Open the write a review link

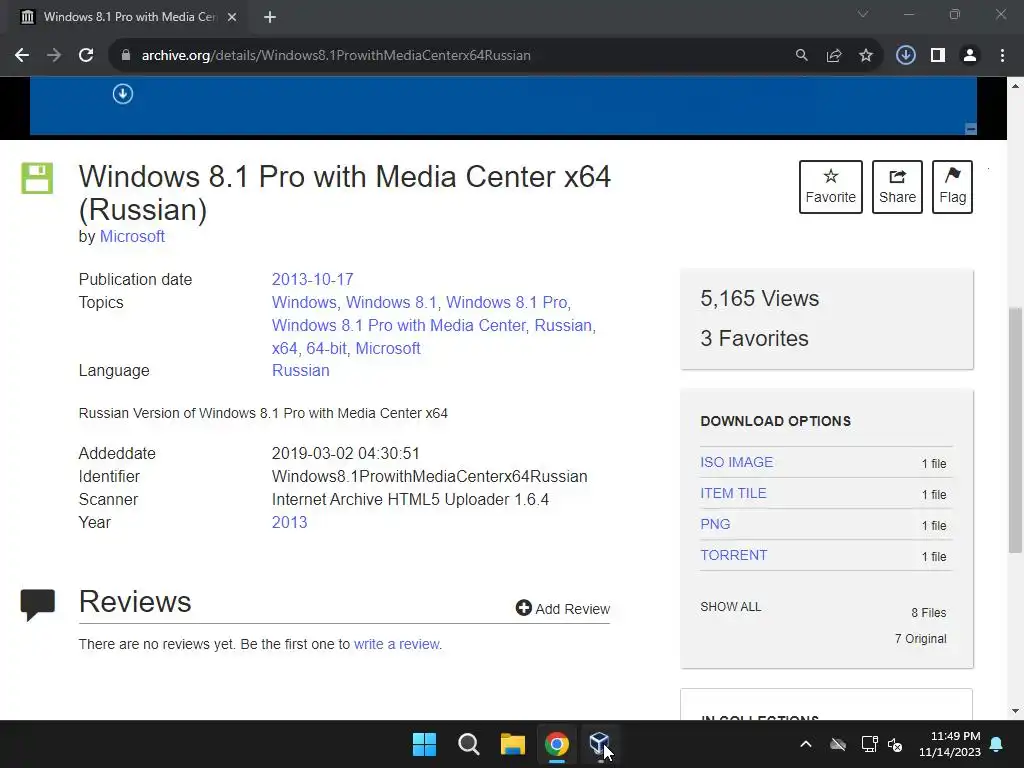coord(397,644)
